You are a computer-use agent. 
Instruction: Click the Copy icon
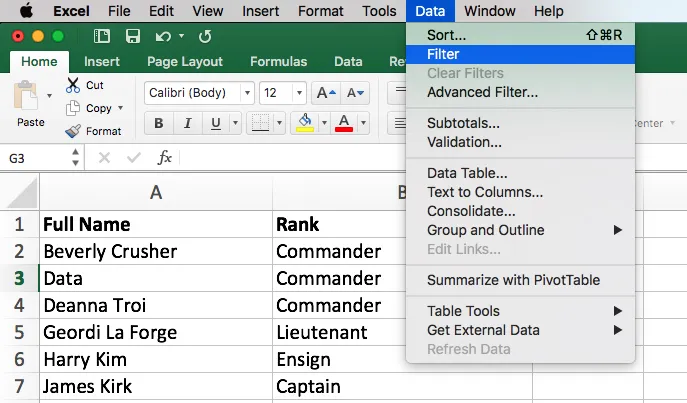click(73, 108)
